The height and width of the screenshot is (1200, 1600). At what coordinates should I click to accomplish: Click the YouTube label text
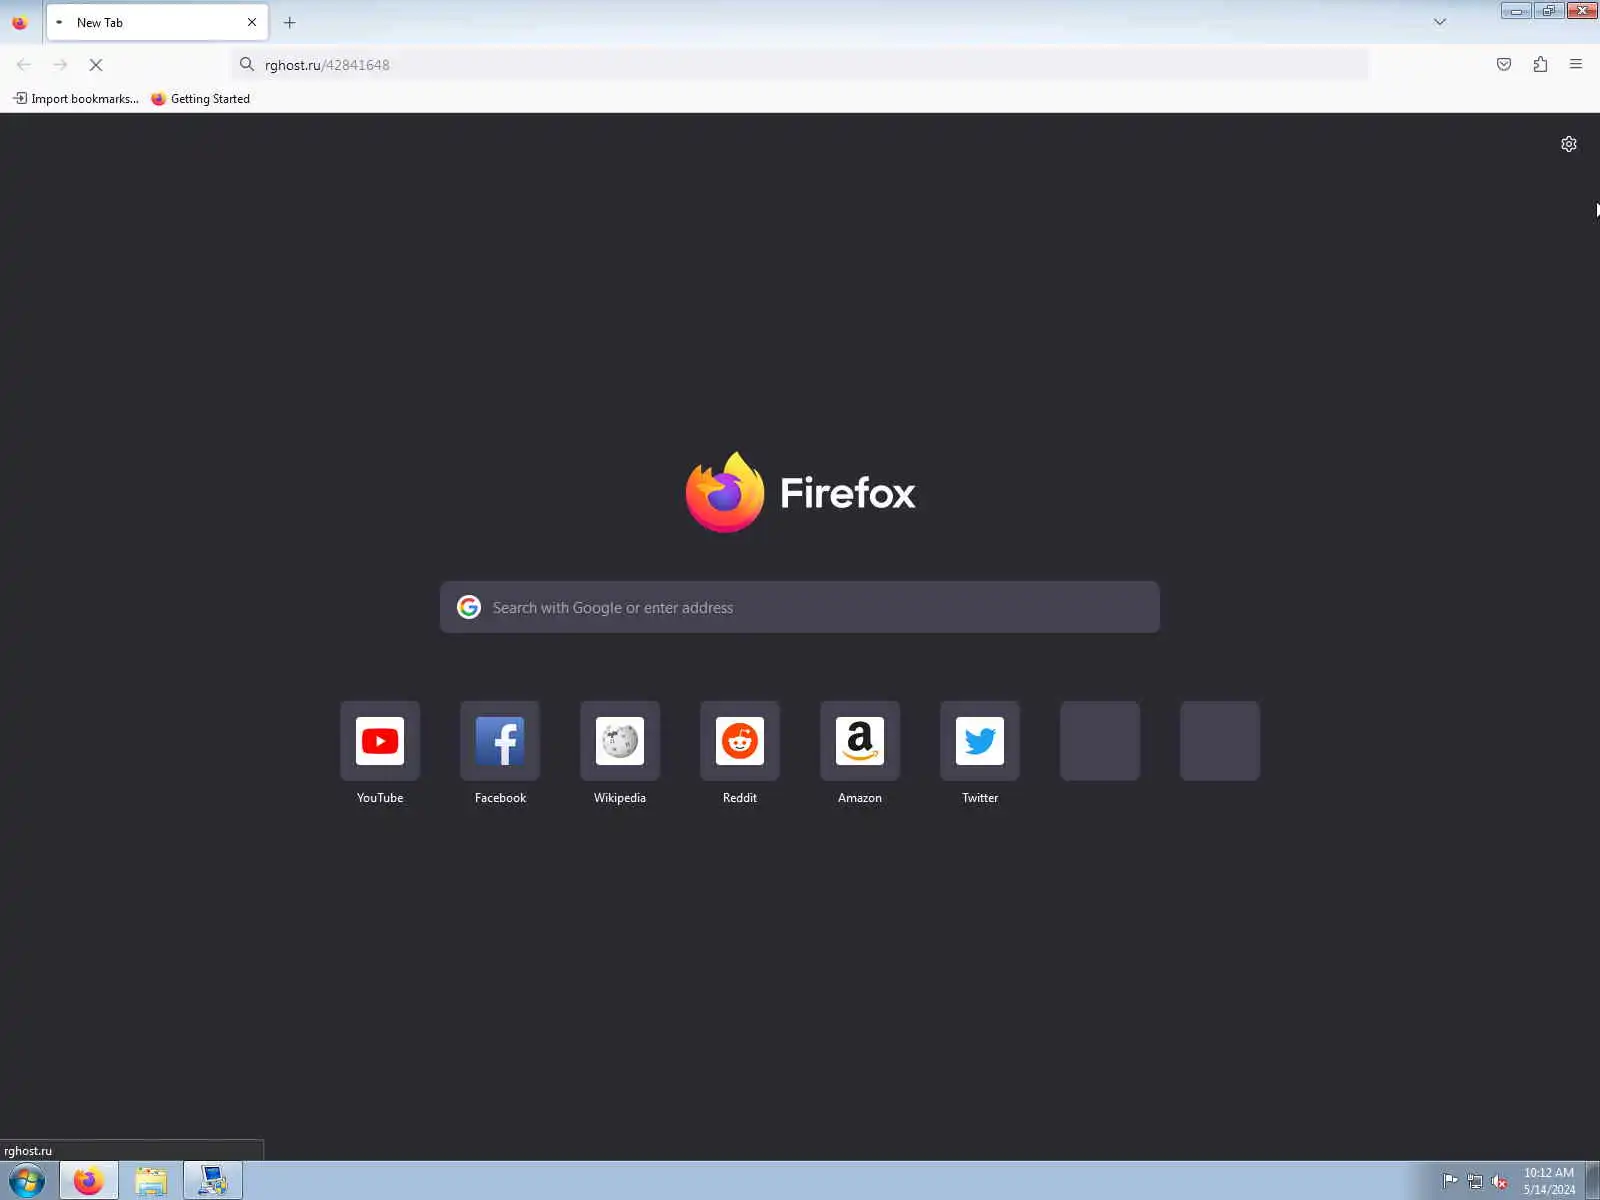tap(380, 798)
